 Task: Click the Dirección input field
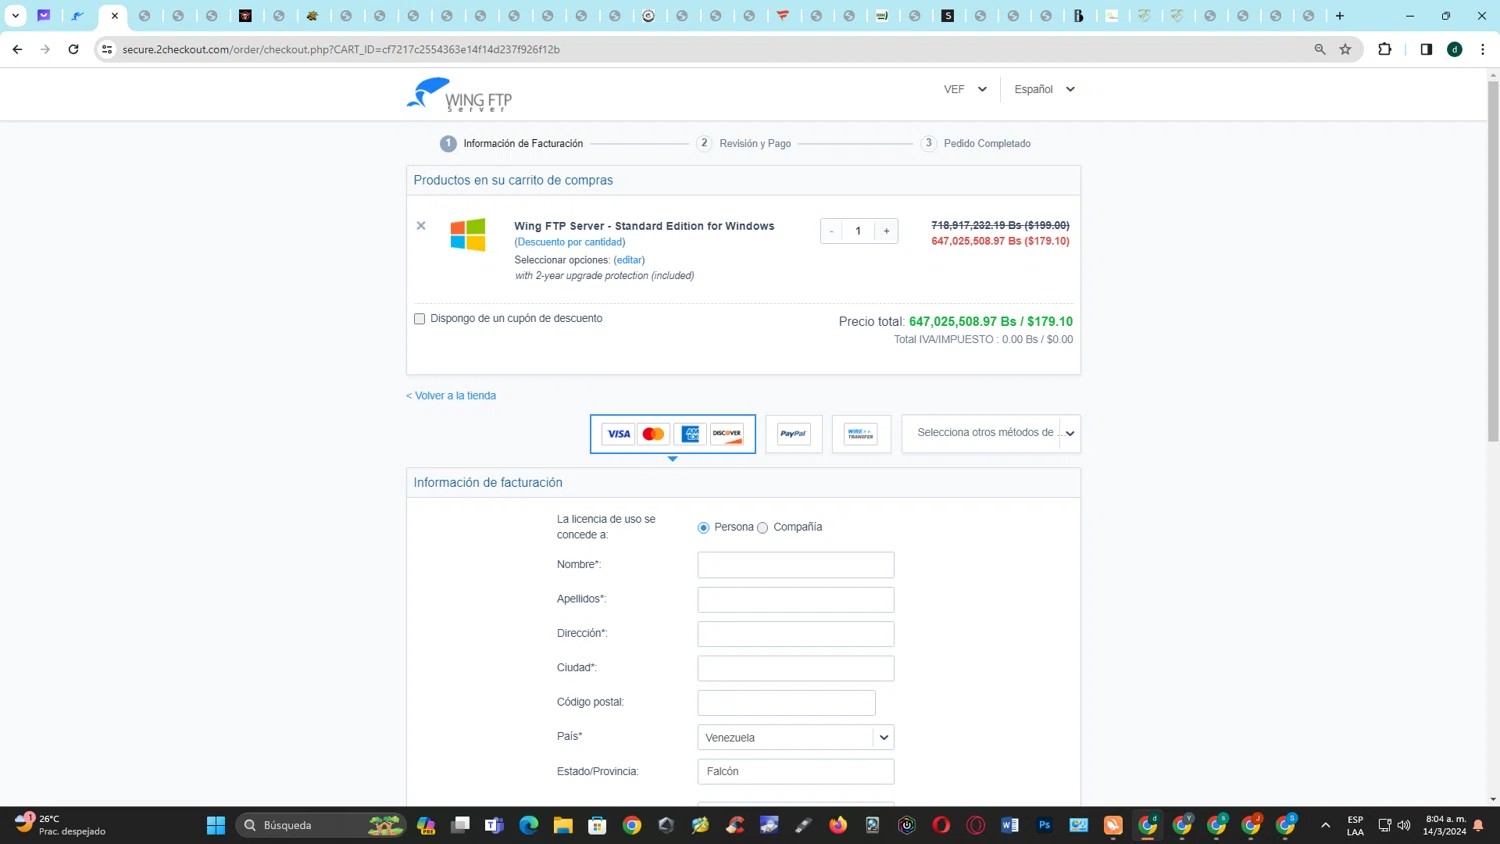coord(796,634)
